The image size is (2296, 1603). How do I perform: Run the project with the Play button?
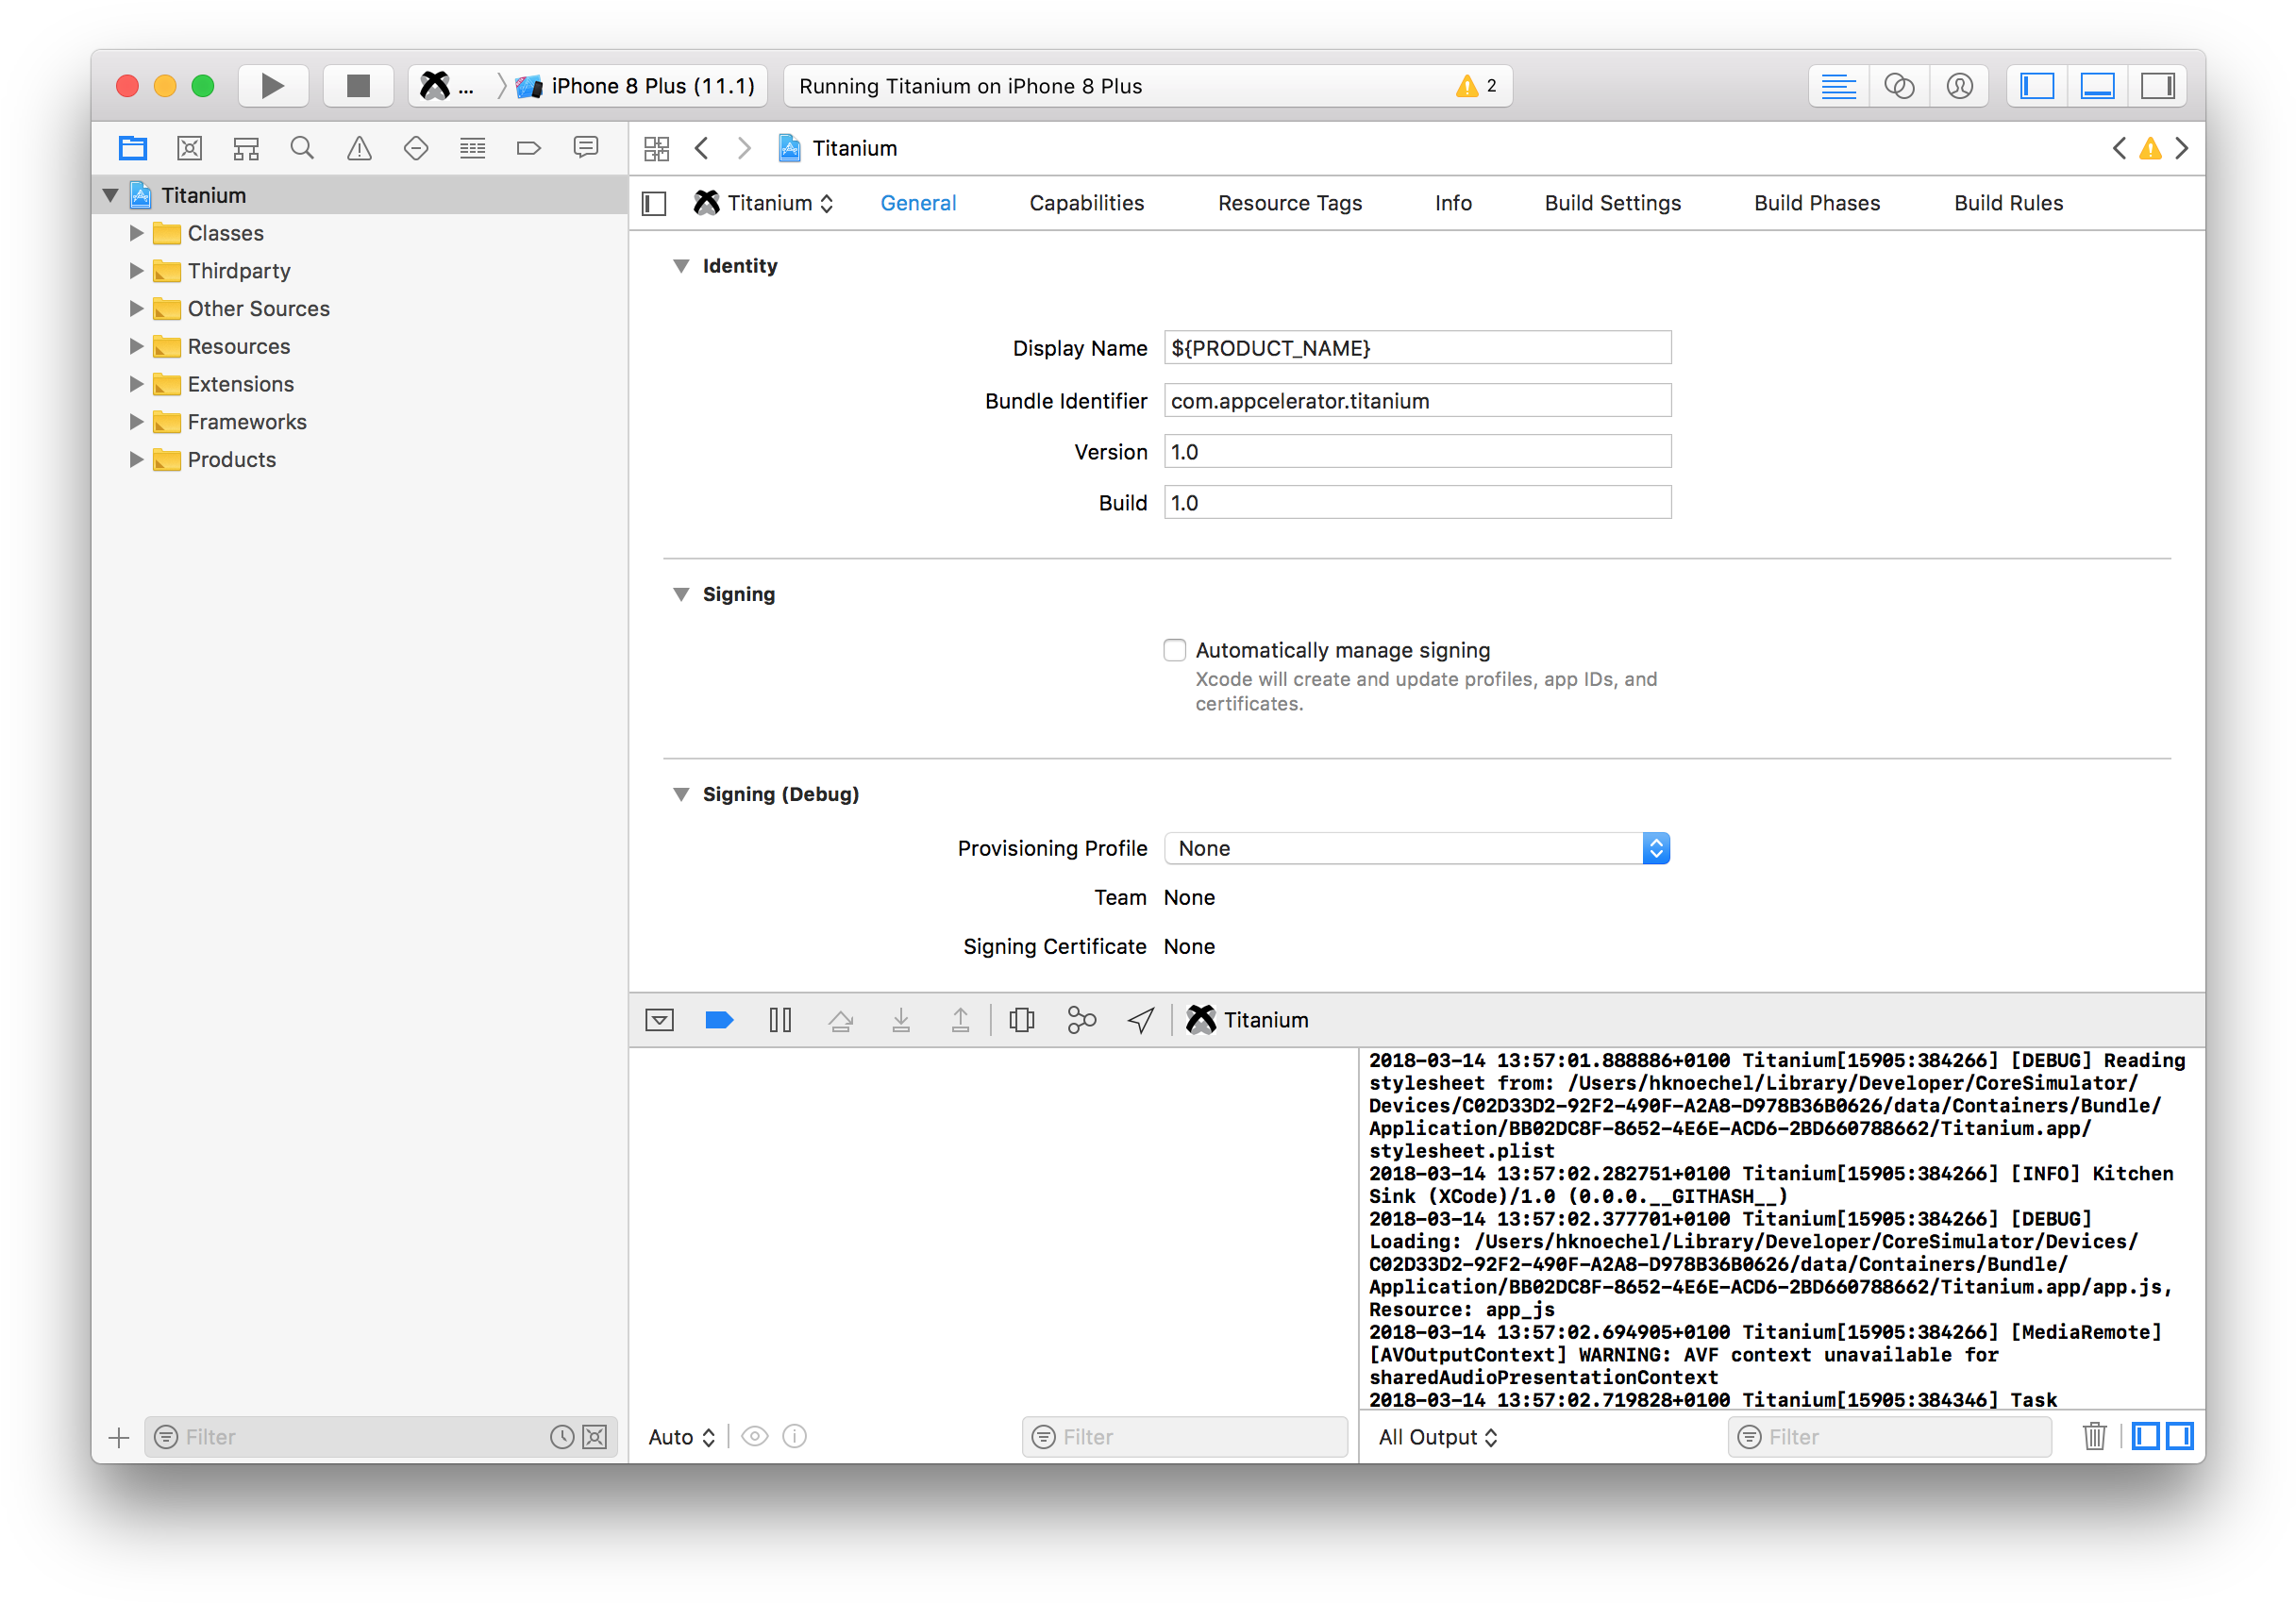pyautogui.click(x=272, y=86)
